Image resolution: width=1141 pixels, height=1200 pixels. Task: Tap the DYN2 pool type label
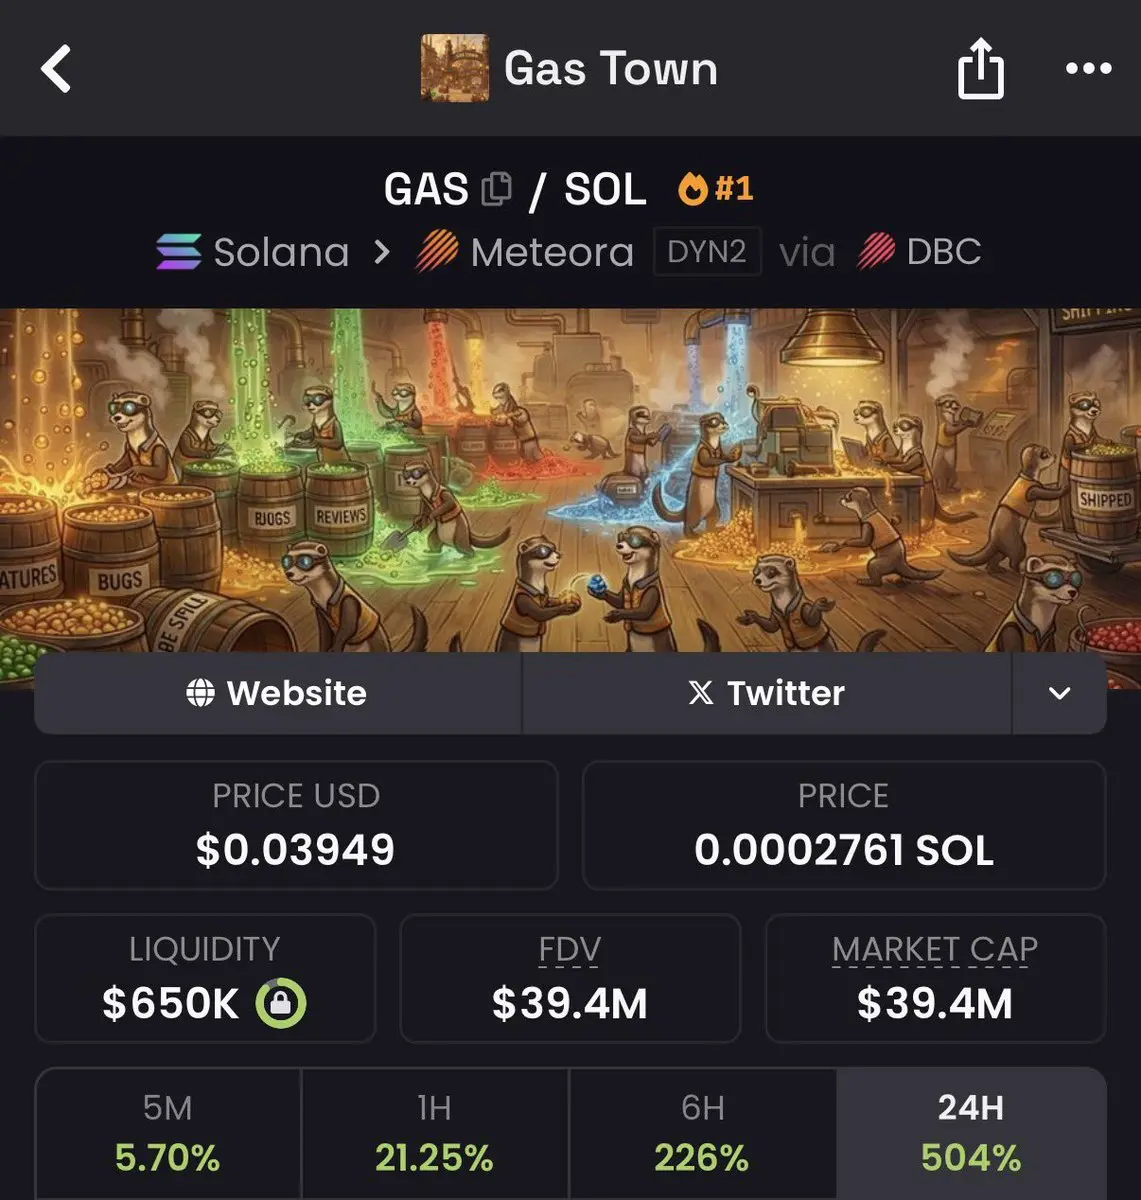pyautogui.click(x=707, y=252)
